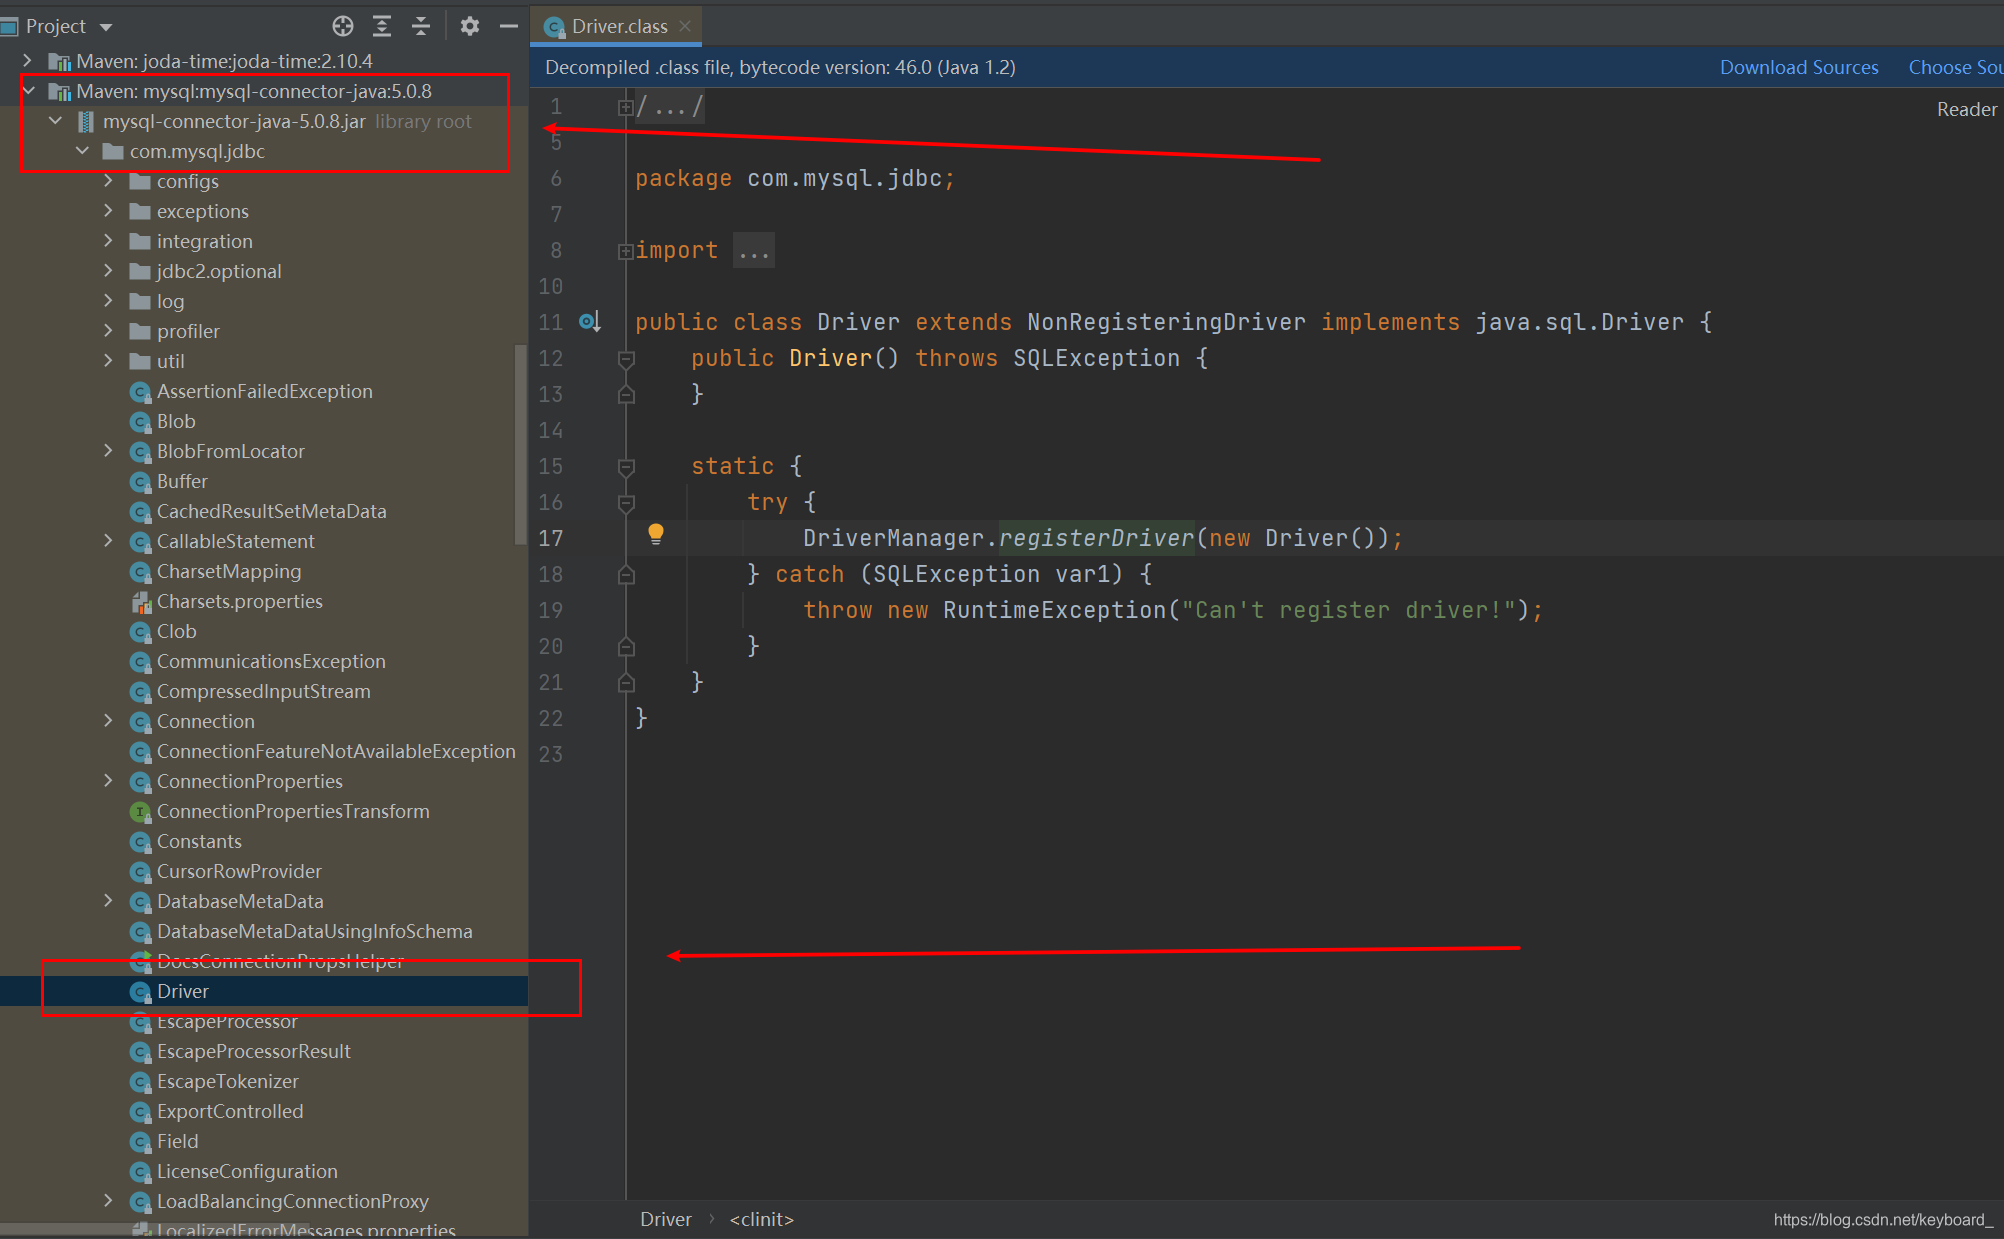The height and width of the screenshot is (1239, 2004).
Task: Click ConnectionPropertiesTransform interface icon
Action: coord(141,812)
